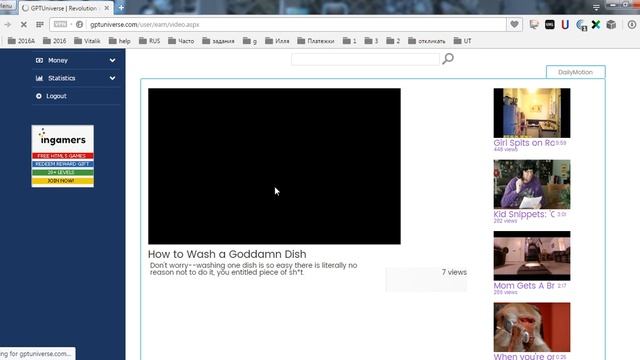640x360 pixels.
Task: Open the Илля bookmarks folder
Action: coord(277,41)
